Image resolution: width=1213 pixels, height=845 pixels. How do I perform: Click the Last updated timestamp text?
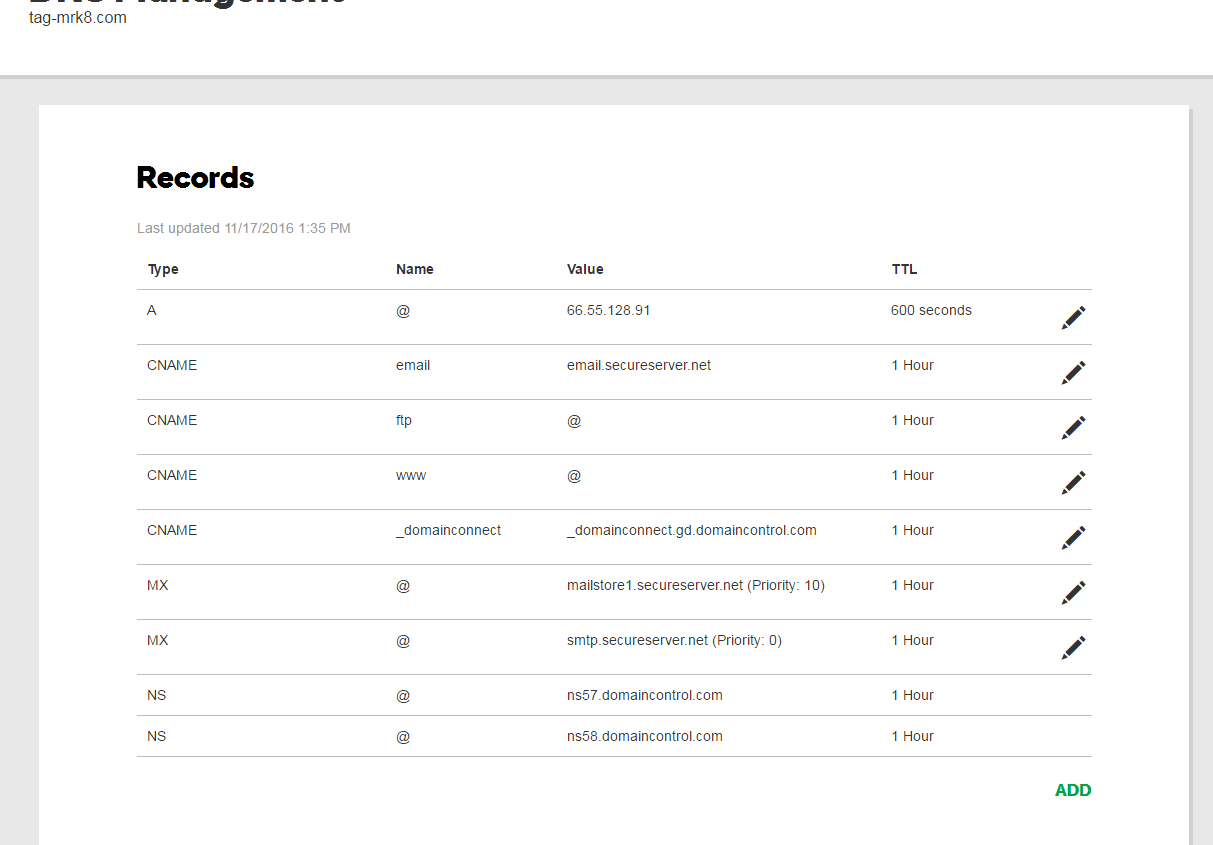click(243, 228)
